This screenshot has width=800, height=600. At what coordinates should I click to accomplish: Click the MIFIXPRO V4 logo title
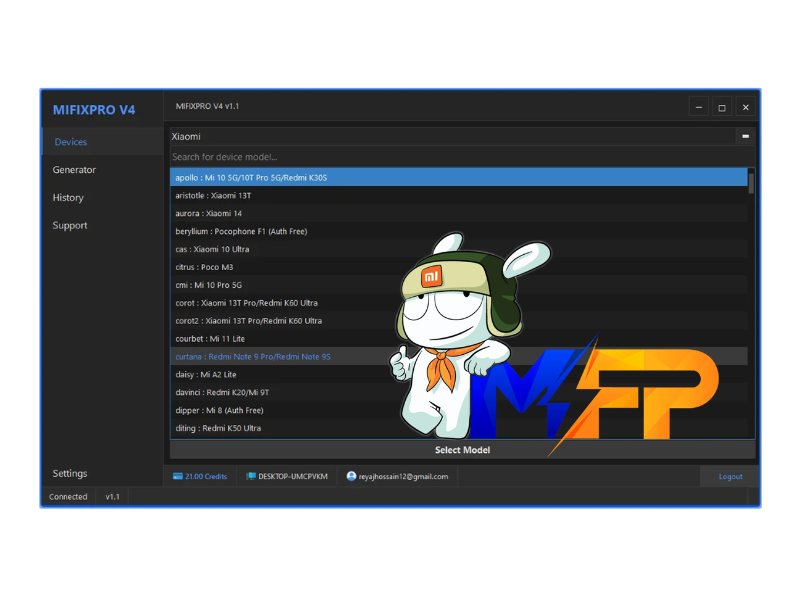[x=94, y=110]
